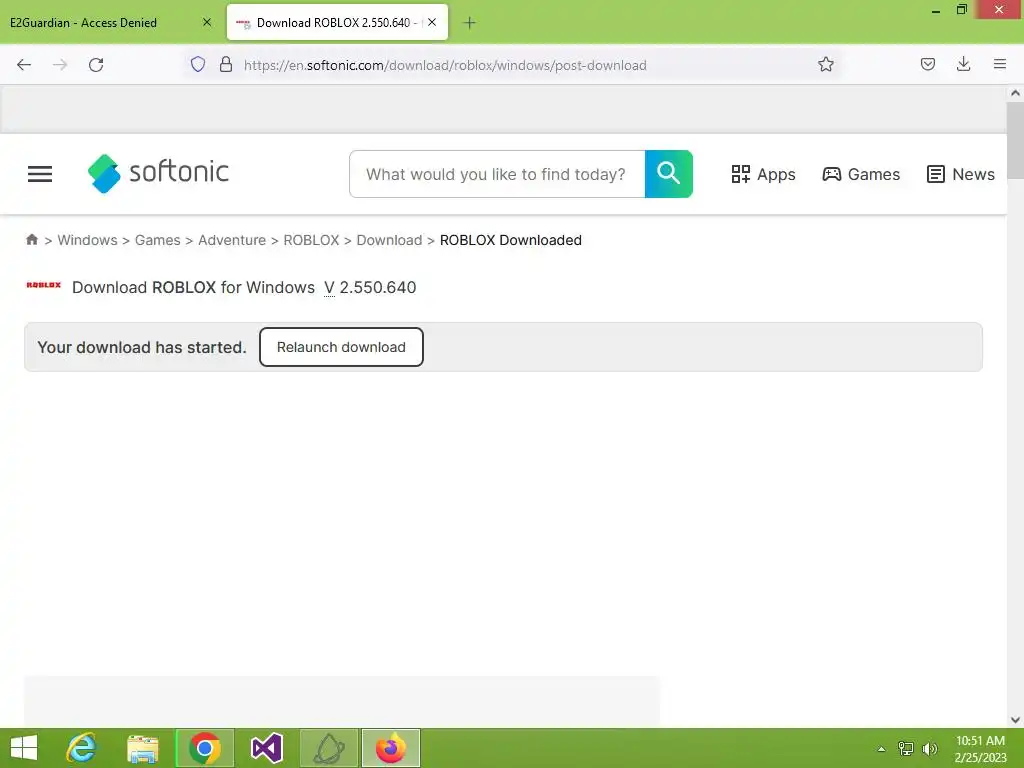Go to Softonic home via breadcrumb icon

pyautogui.click(x=32, y=240)
